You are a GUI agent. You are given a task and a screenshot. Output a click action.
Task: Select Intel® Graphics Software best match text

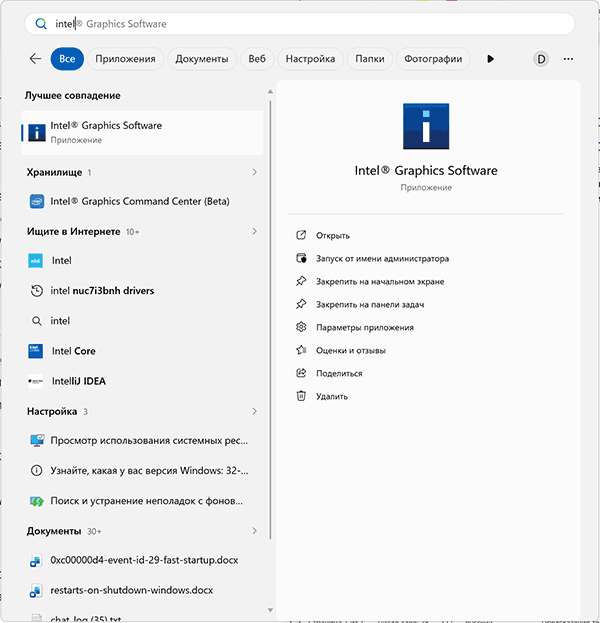pos(106,126)
